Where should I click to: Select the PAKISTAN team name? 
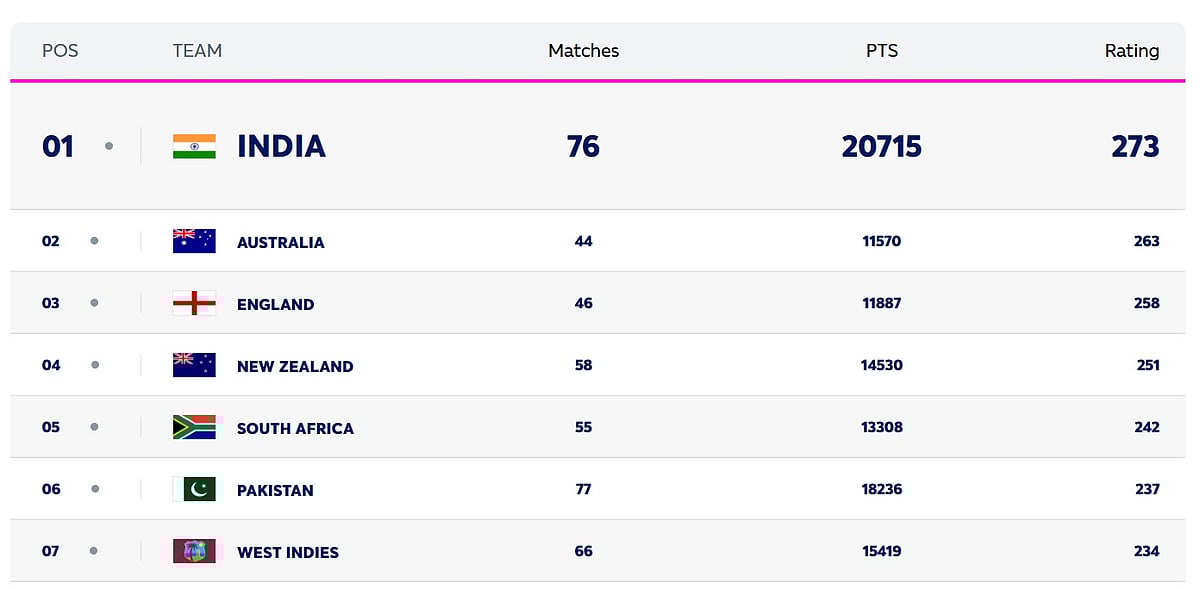point(275,490)
